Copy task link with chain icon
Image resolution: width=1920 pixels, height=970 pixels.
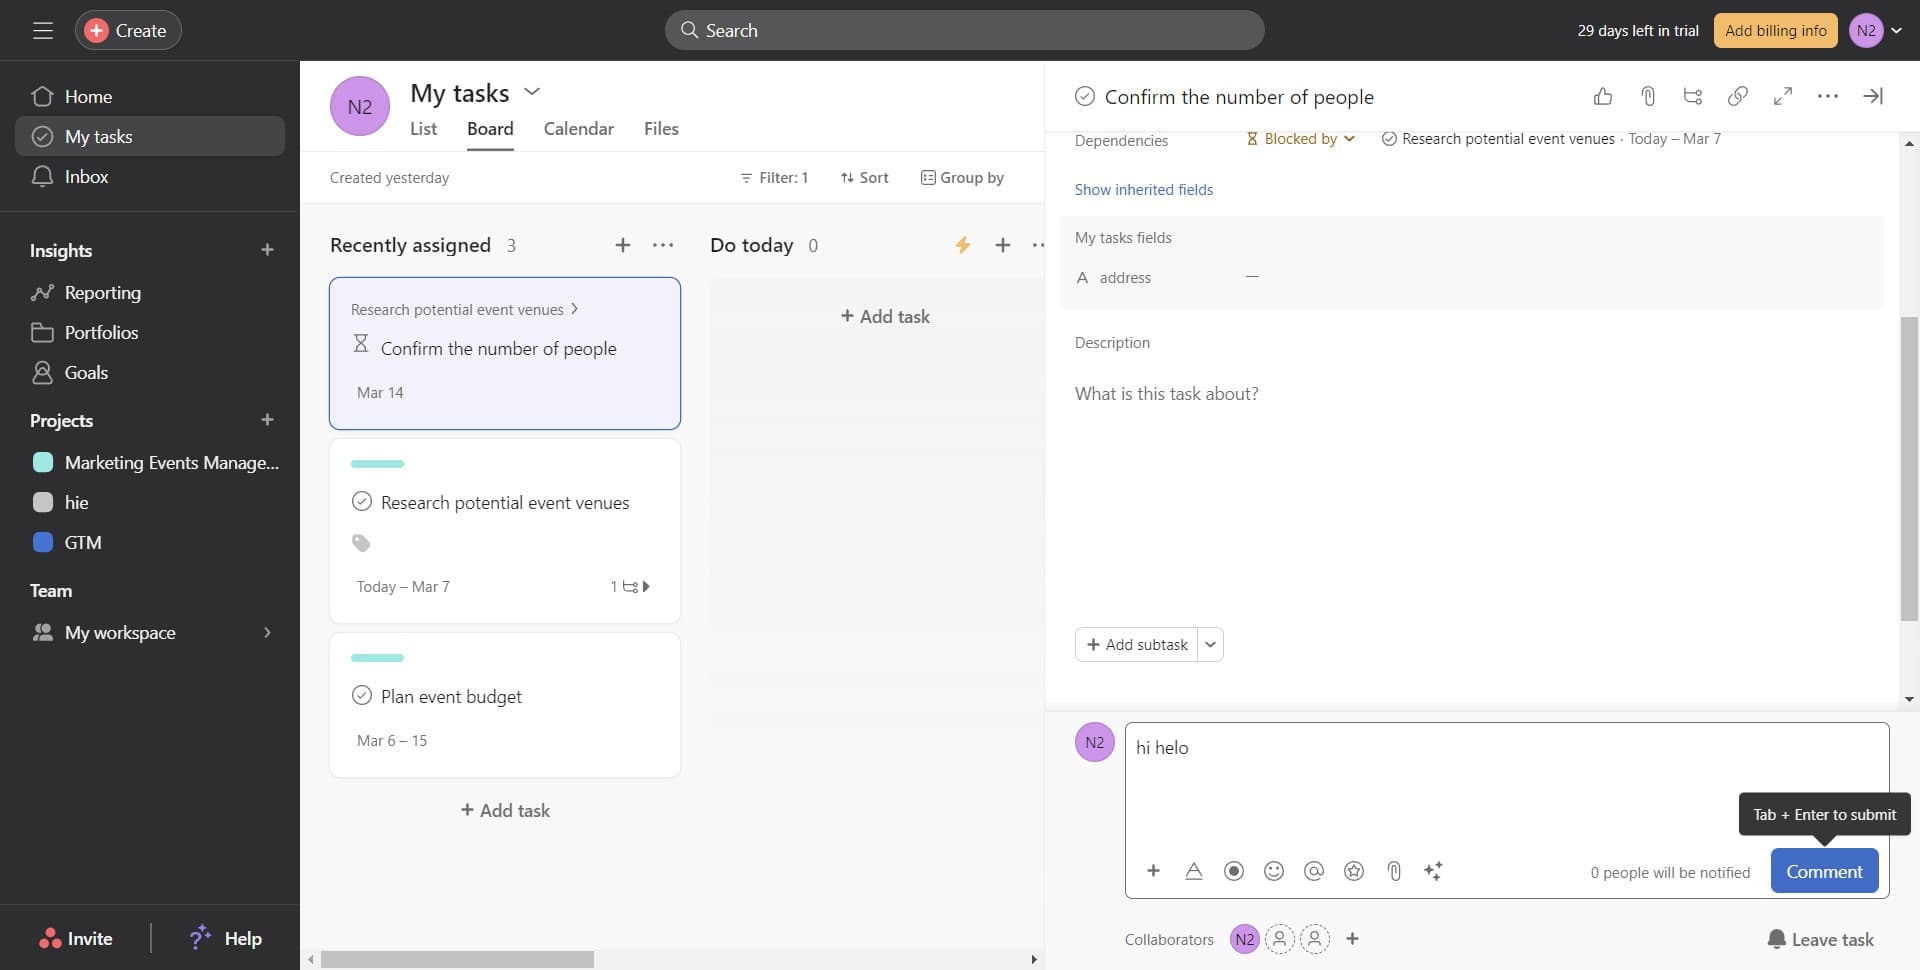pyautogui.click(x=1738, y=96)
